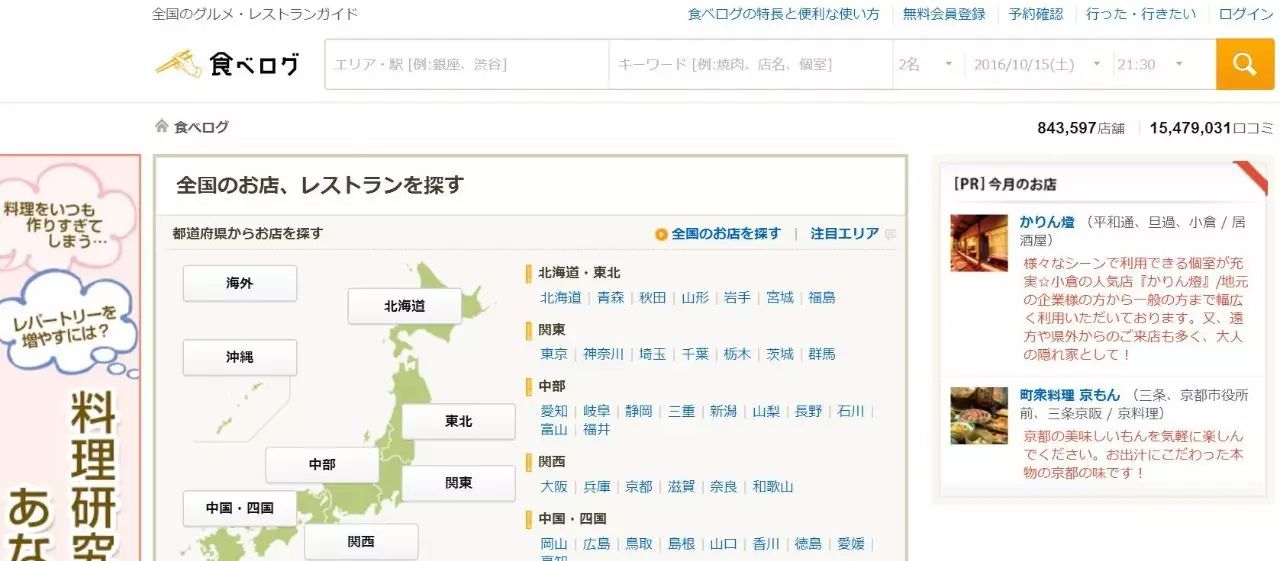Select 注目エリア tab
The height and width of the screenshot is (561, 1280).
click(x=845, y=234)
